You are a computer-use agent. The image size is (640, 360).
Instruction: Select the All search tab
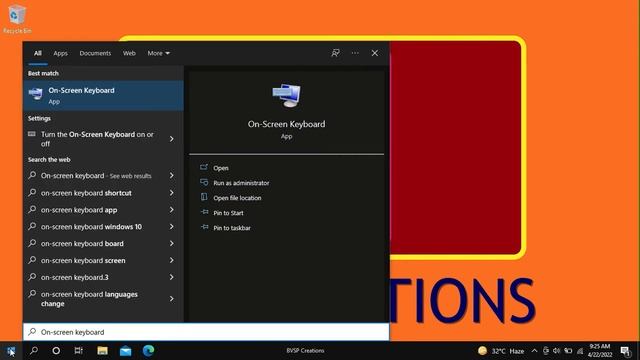(38, 53)
